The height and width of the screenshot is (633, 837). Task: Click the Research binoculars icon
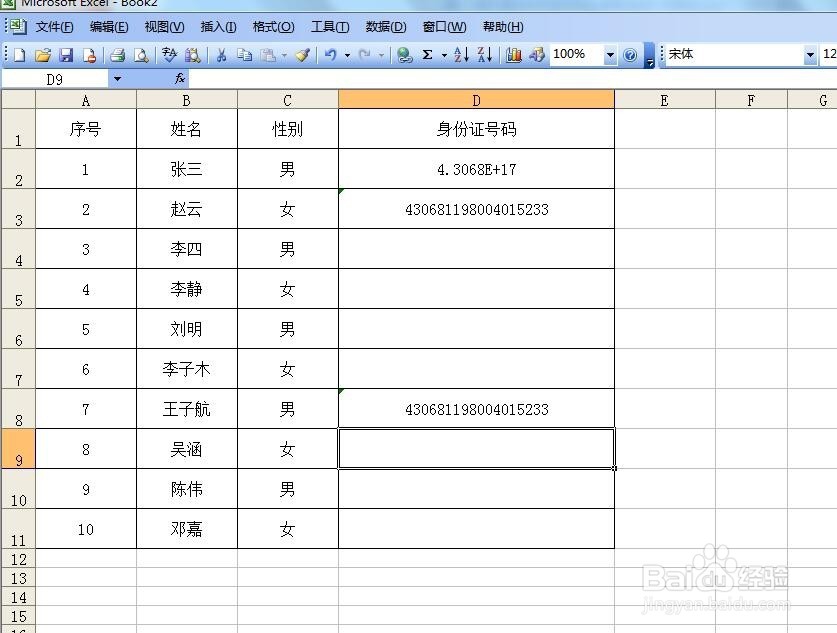pos(193,55)
